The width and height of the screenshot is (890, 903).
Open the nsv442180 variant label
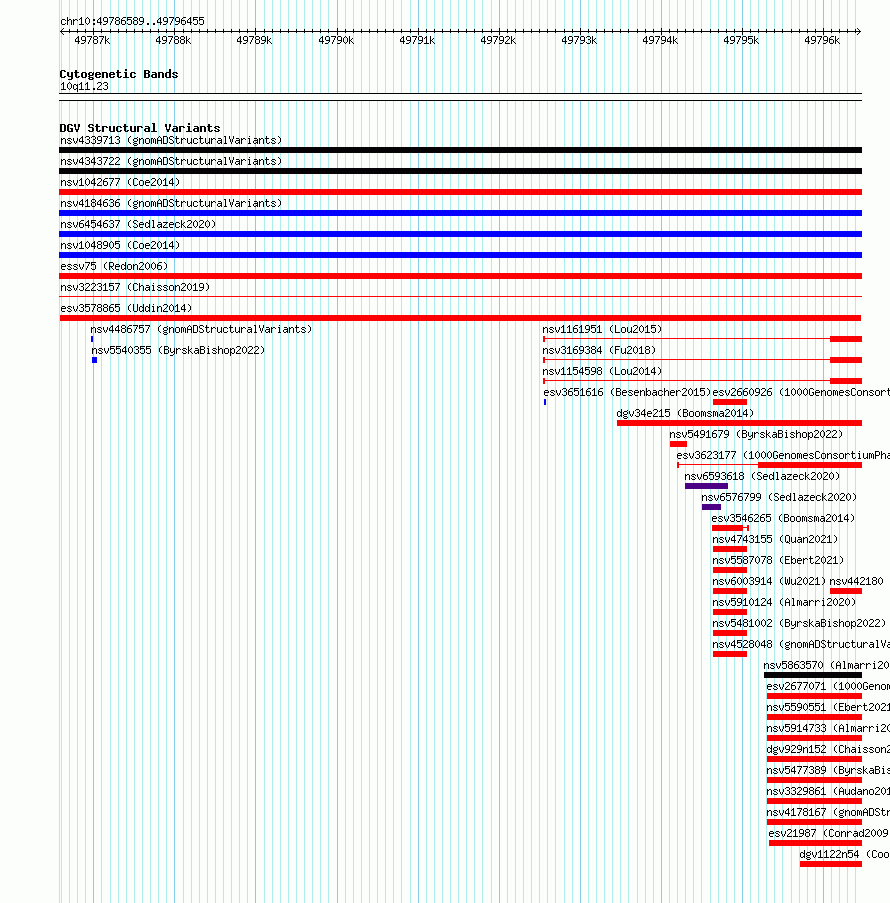click(856, 582)
